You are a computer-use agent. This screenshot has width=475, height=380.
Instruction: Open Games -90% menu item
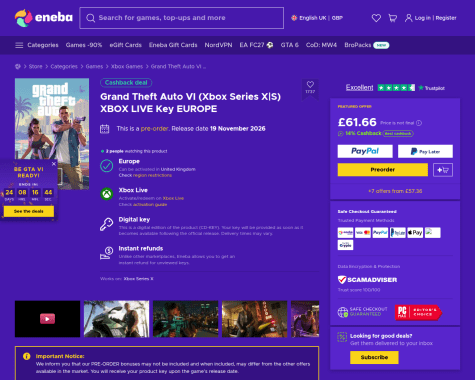(84, 45)
